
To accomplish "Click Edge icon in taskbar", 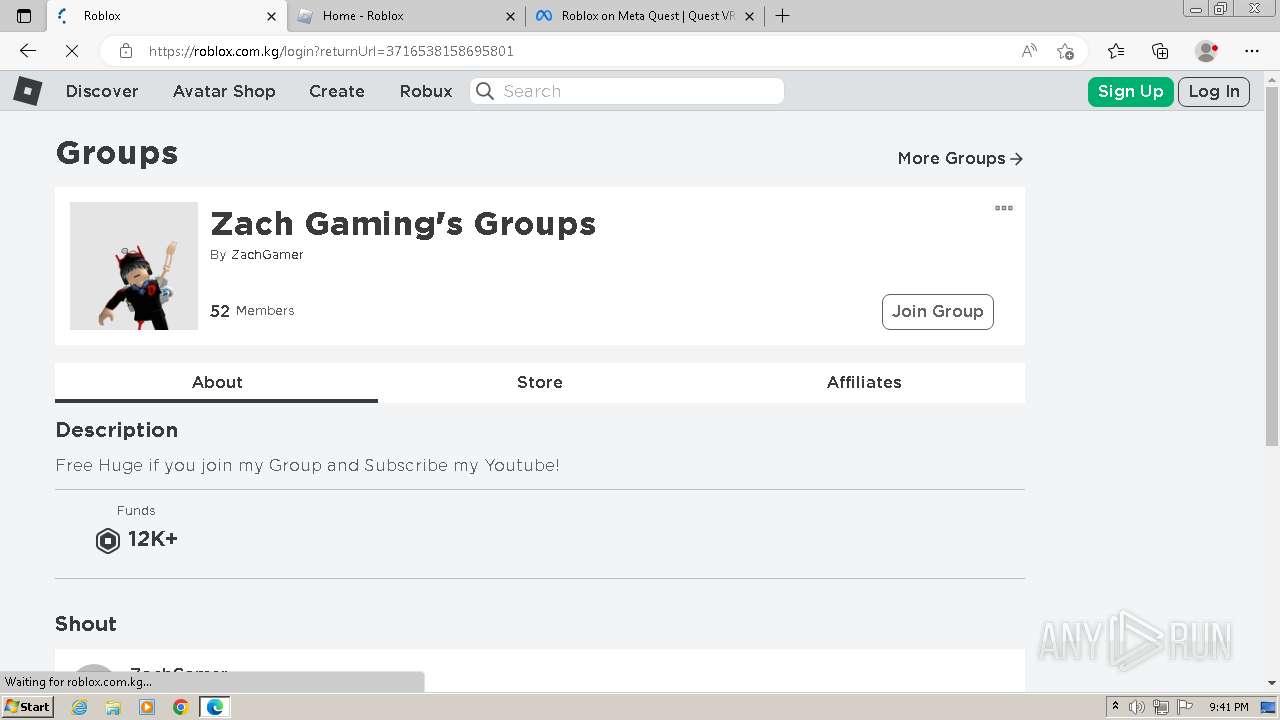I will 215,707.
